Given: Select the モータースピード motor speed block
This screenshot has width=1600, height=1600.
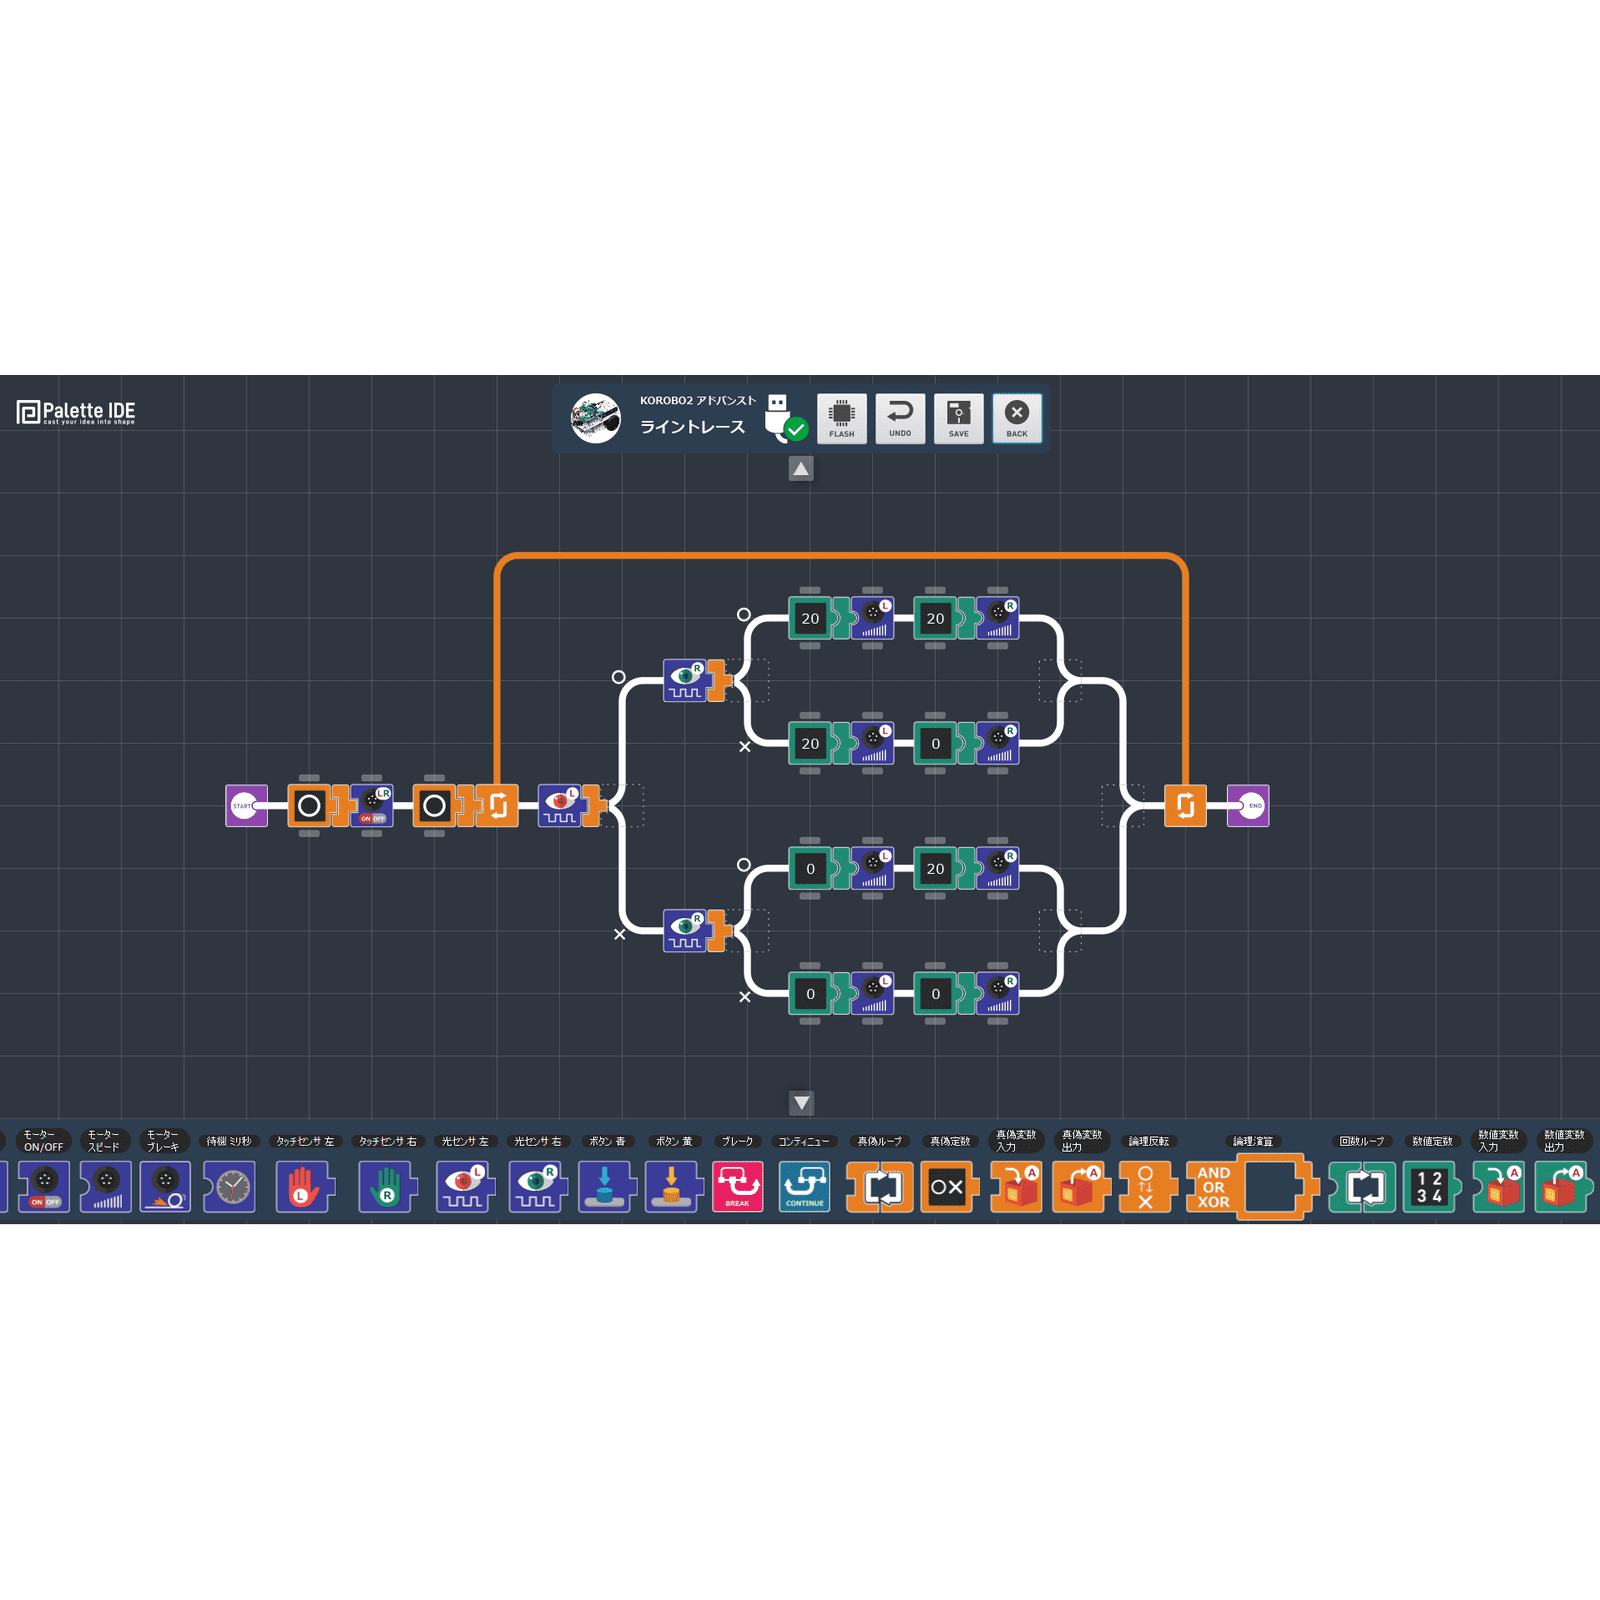Looking at the screenshot, I should (104, 1188).
